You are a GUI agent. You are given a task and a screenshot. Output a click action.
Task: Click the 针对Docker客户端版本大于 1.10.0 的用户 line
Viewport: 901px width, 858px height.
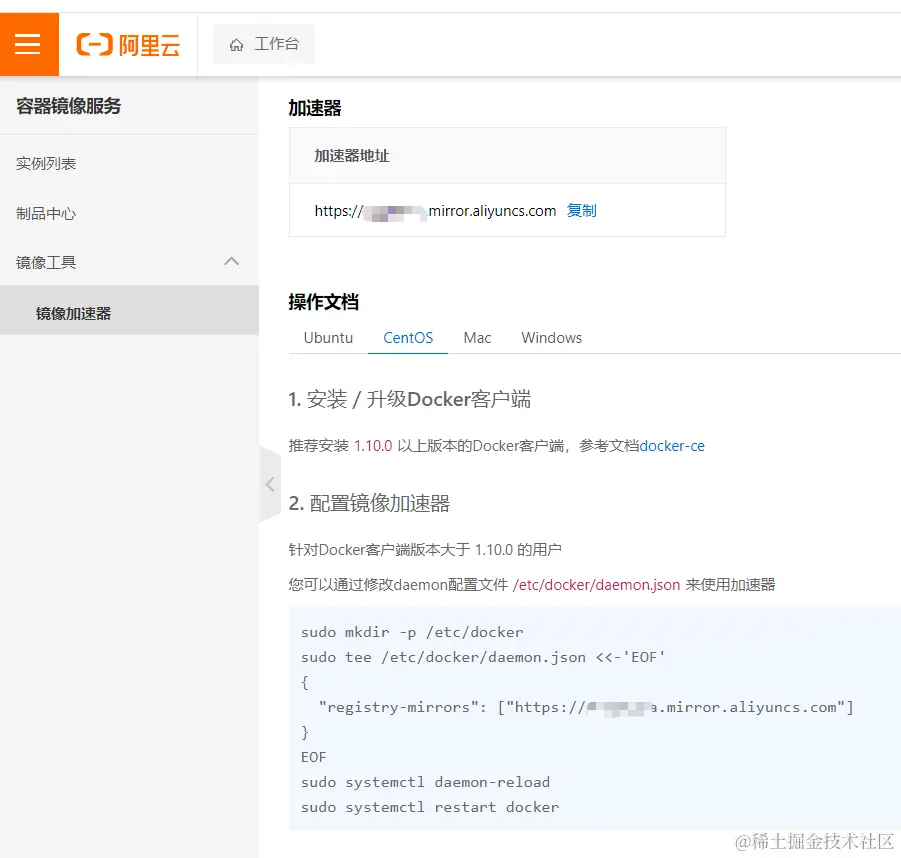pos(425,550)
